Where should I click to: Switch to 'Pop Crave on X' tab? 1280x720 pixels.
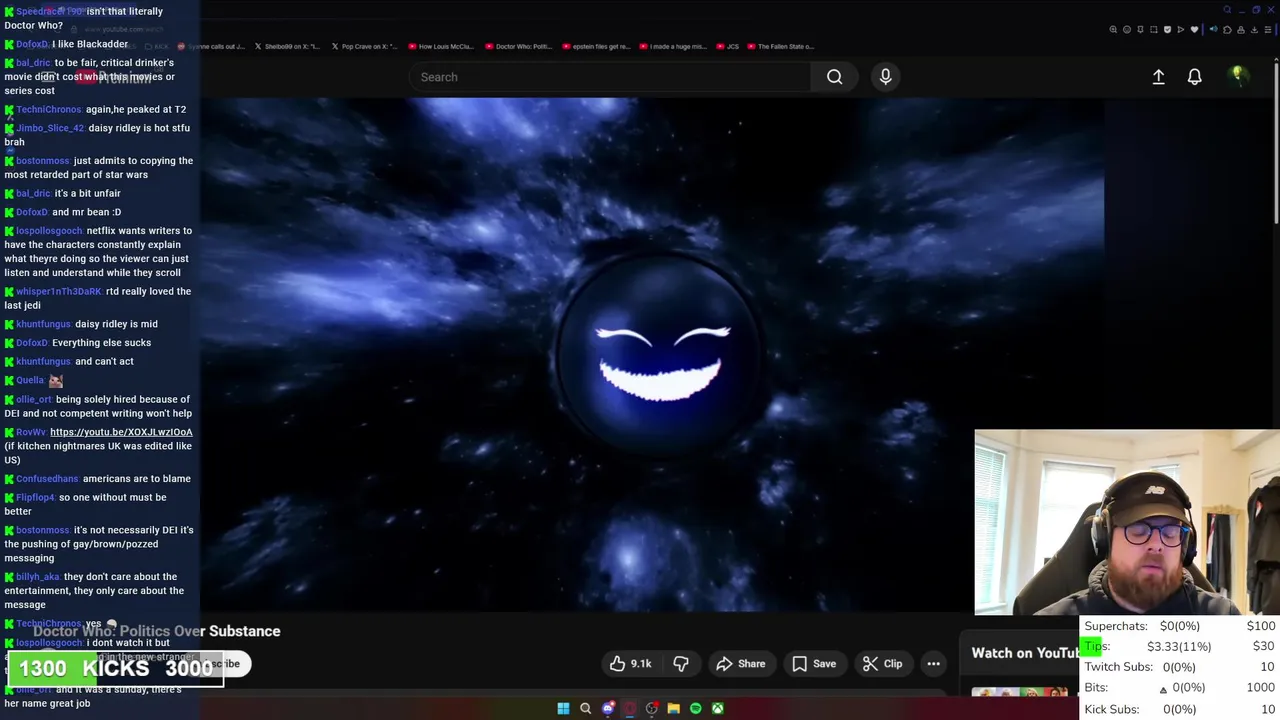364,46
